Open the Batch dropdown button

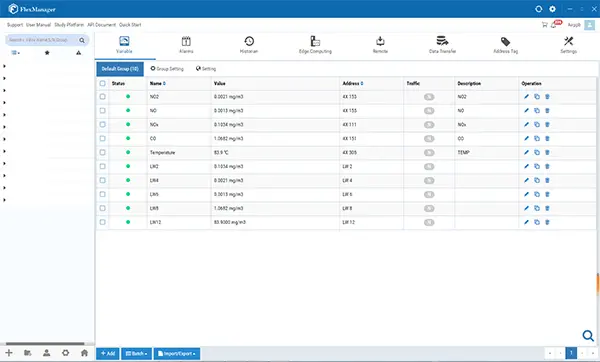137,354
